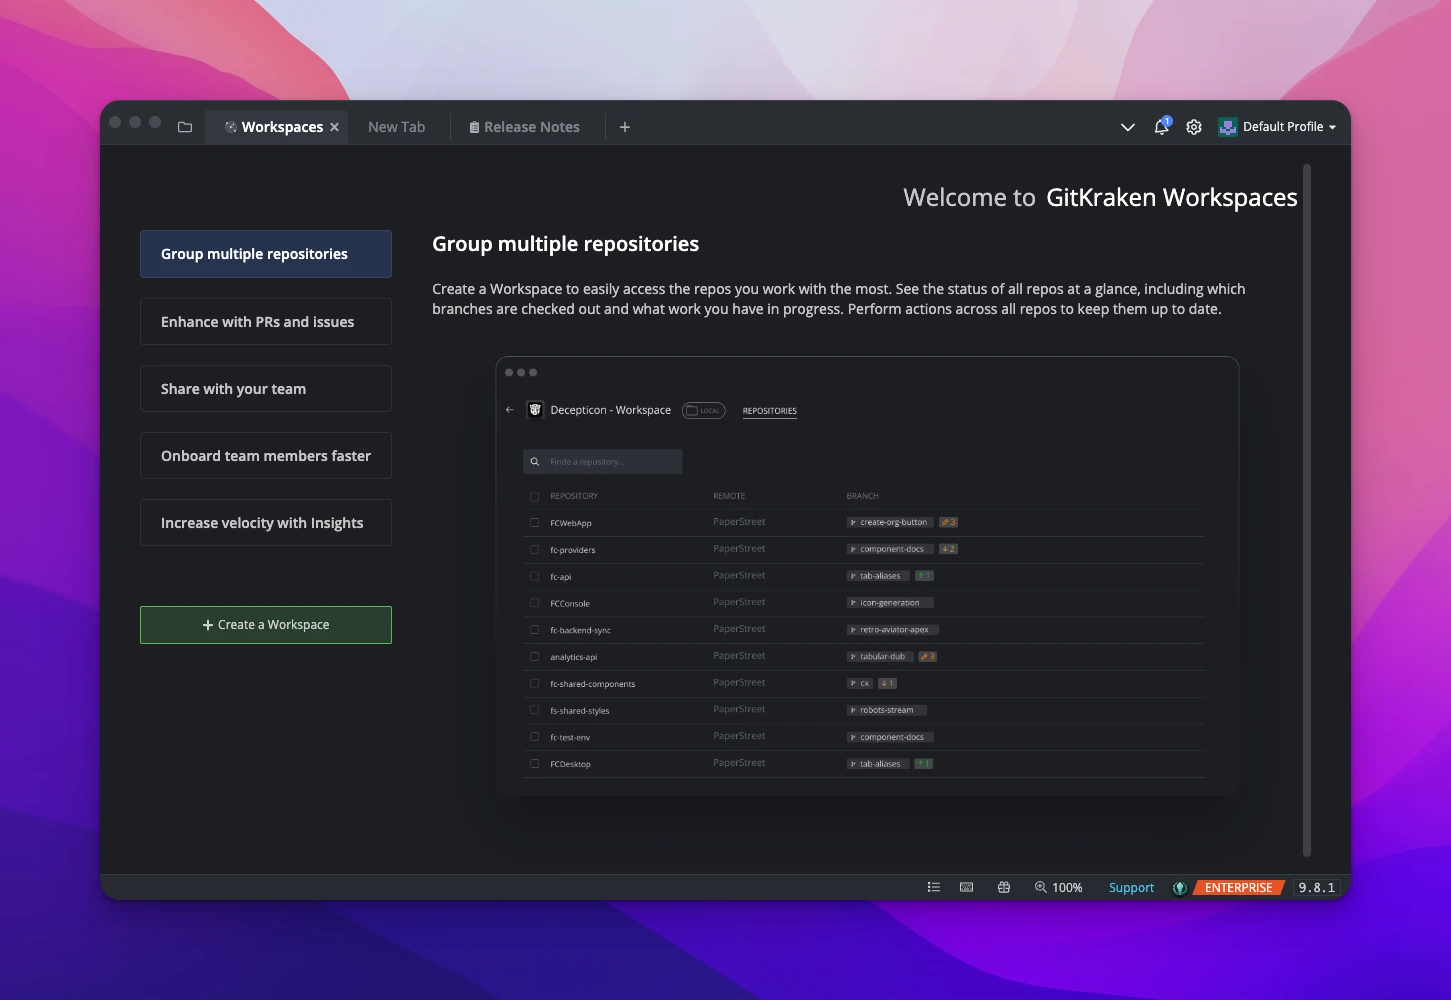Screen dimensions: 1451x1000
Task: Click the gift icon in status bar
Action: point(1004,887)
